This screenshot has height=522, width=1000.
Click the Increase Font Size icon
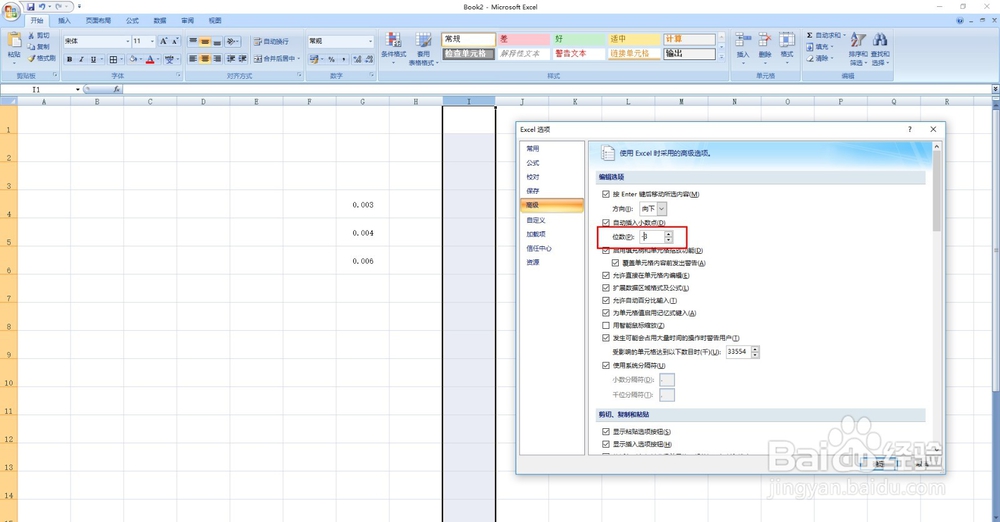coord(163,41)
